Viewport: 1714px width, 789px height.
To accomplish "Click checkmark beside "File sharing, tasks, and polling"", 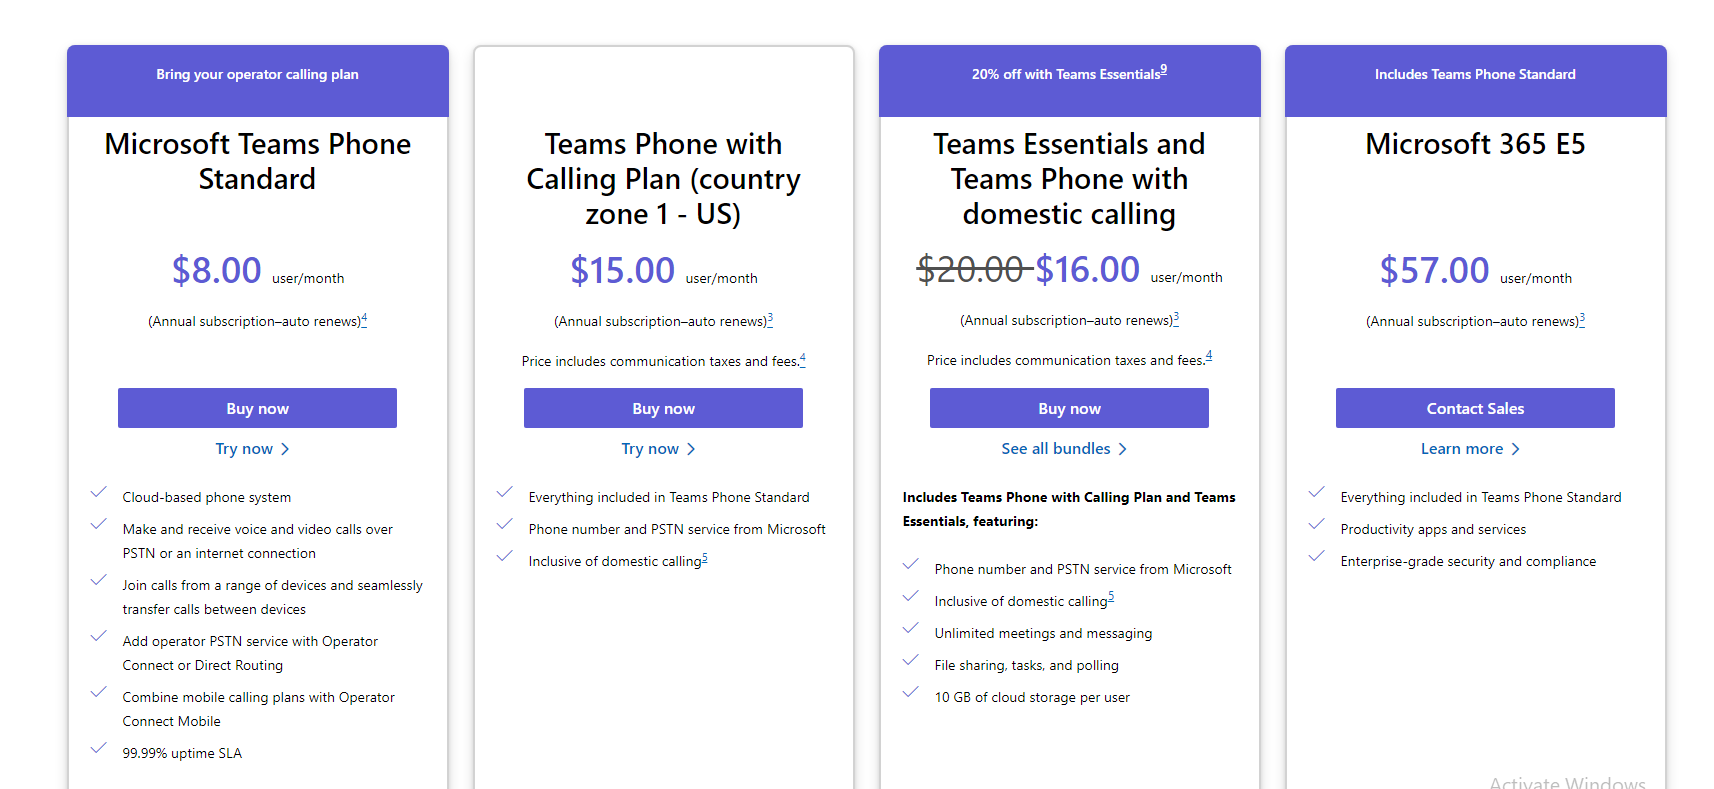I will click(911, 660).
